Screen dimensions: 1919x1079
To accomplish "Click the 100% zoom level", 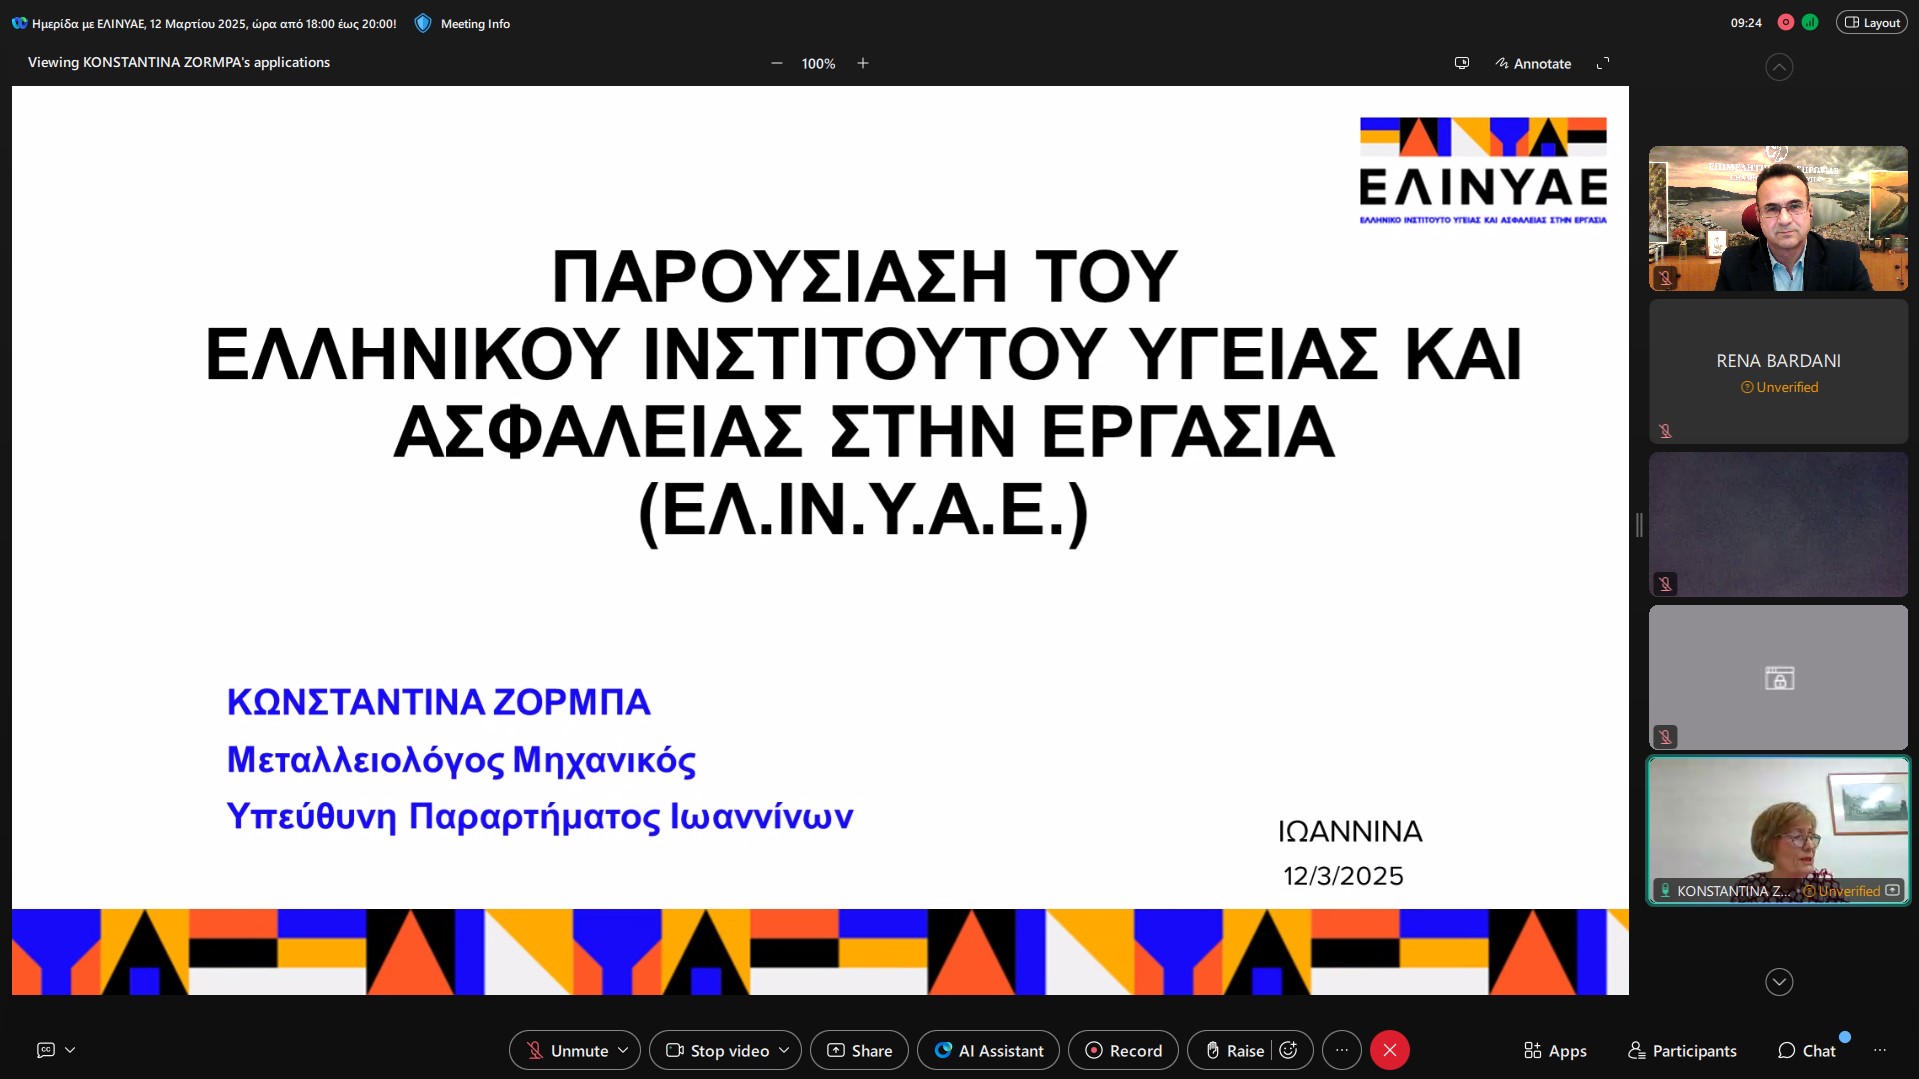I will coord(818,63).
